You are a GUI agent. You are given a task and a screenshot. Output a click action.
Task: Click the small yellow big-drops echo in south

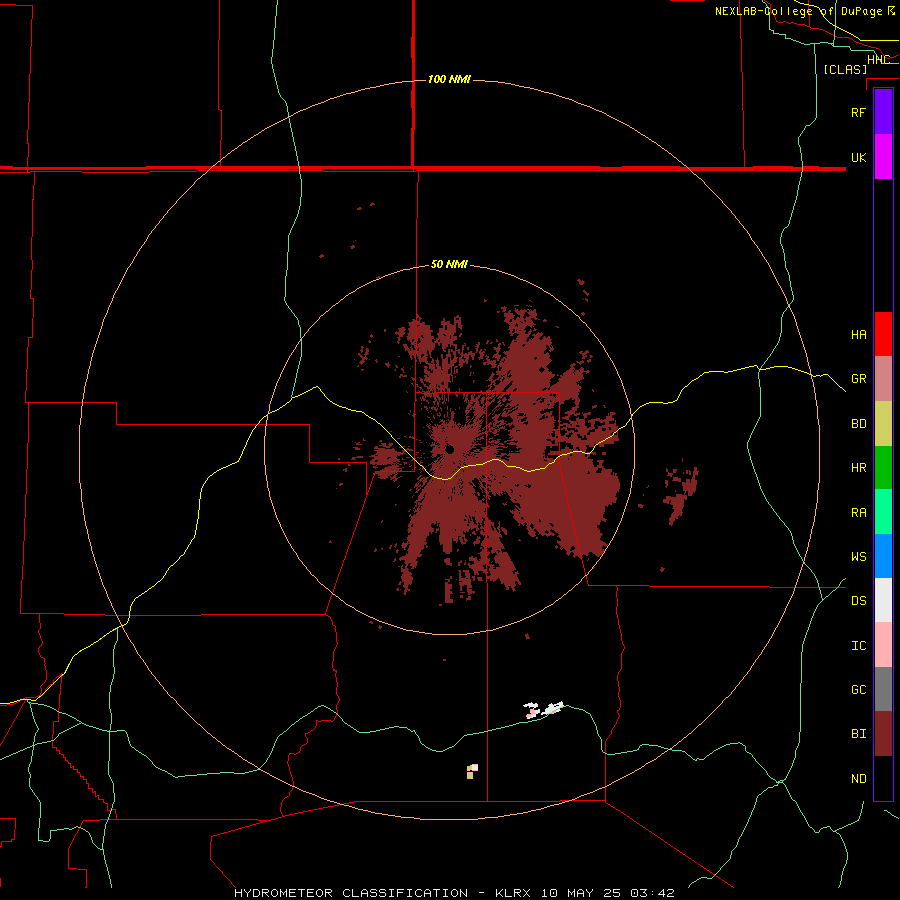click(470, 773)
